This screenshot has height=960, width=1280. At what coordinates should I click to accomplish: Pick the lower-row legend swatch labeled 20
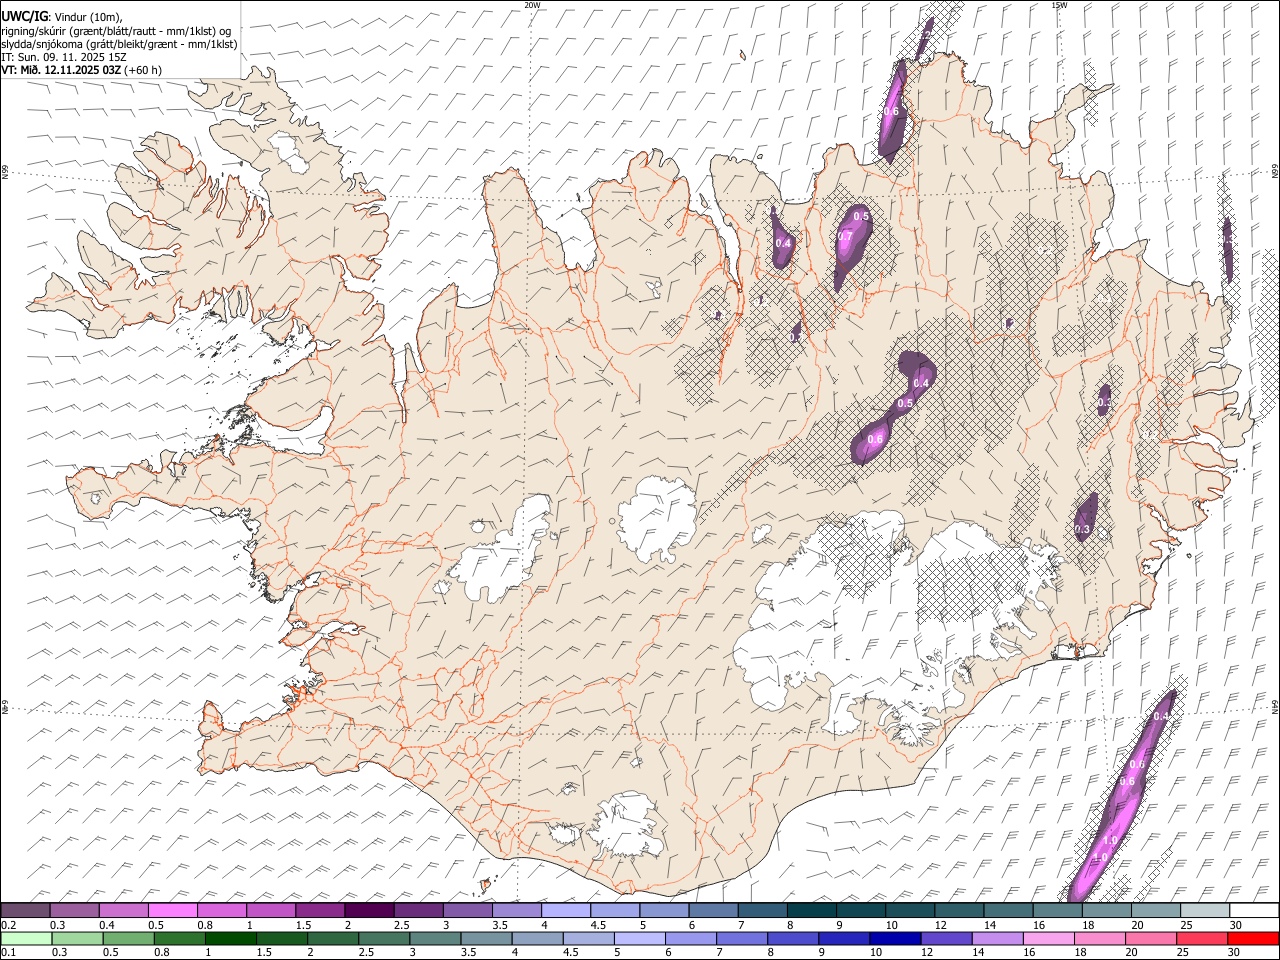coord(1150,938)
